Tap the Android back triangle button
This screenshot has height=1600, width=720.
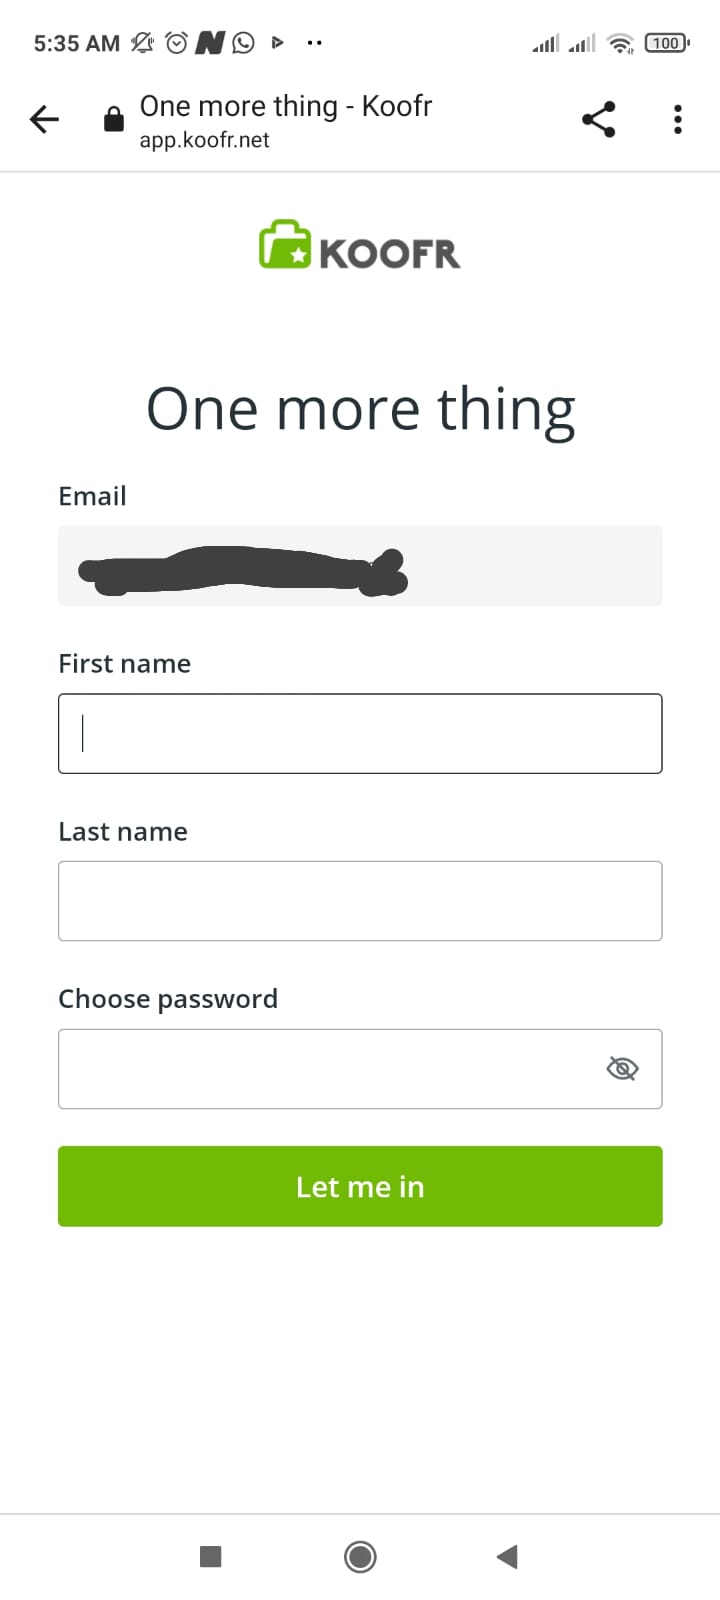(507, 1556)
